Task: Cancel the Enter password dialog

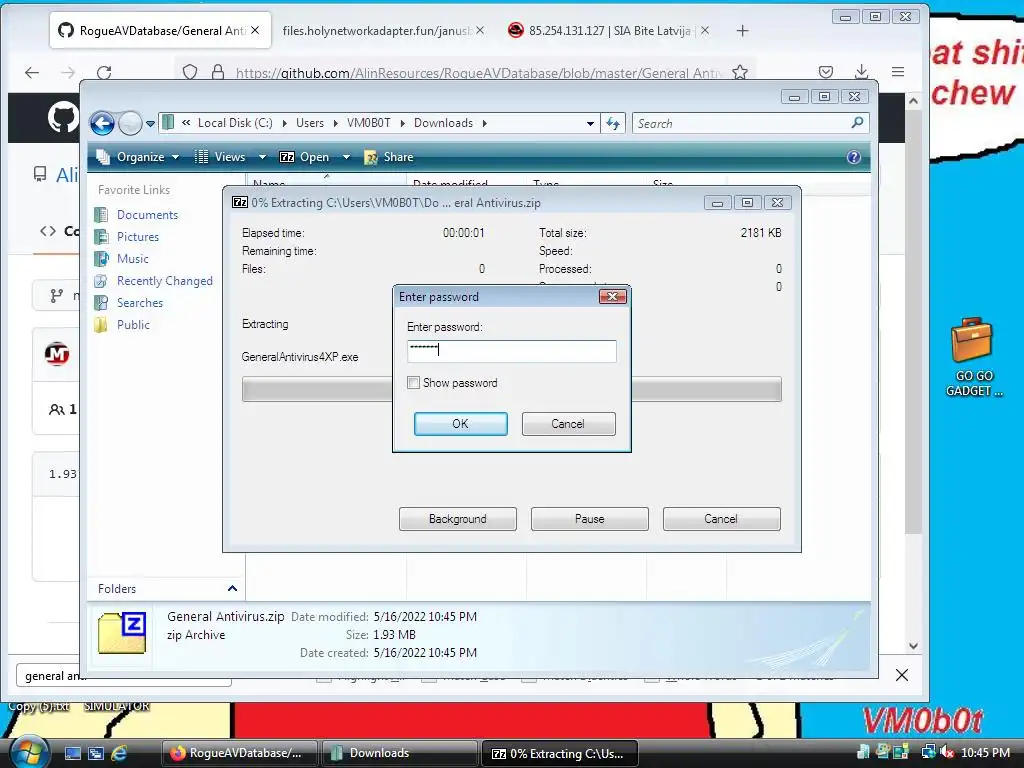Action: [568, 423]
